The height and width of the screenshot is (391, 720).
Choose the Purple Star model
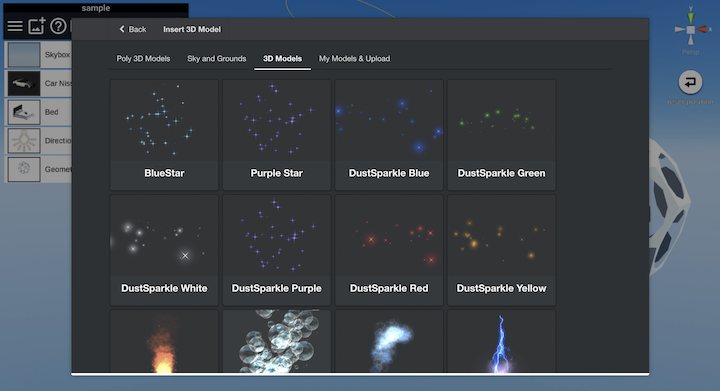[276, 134]
